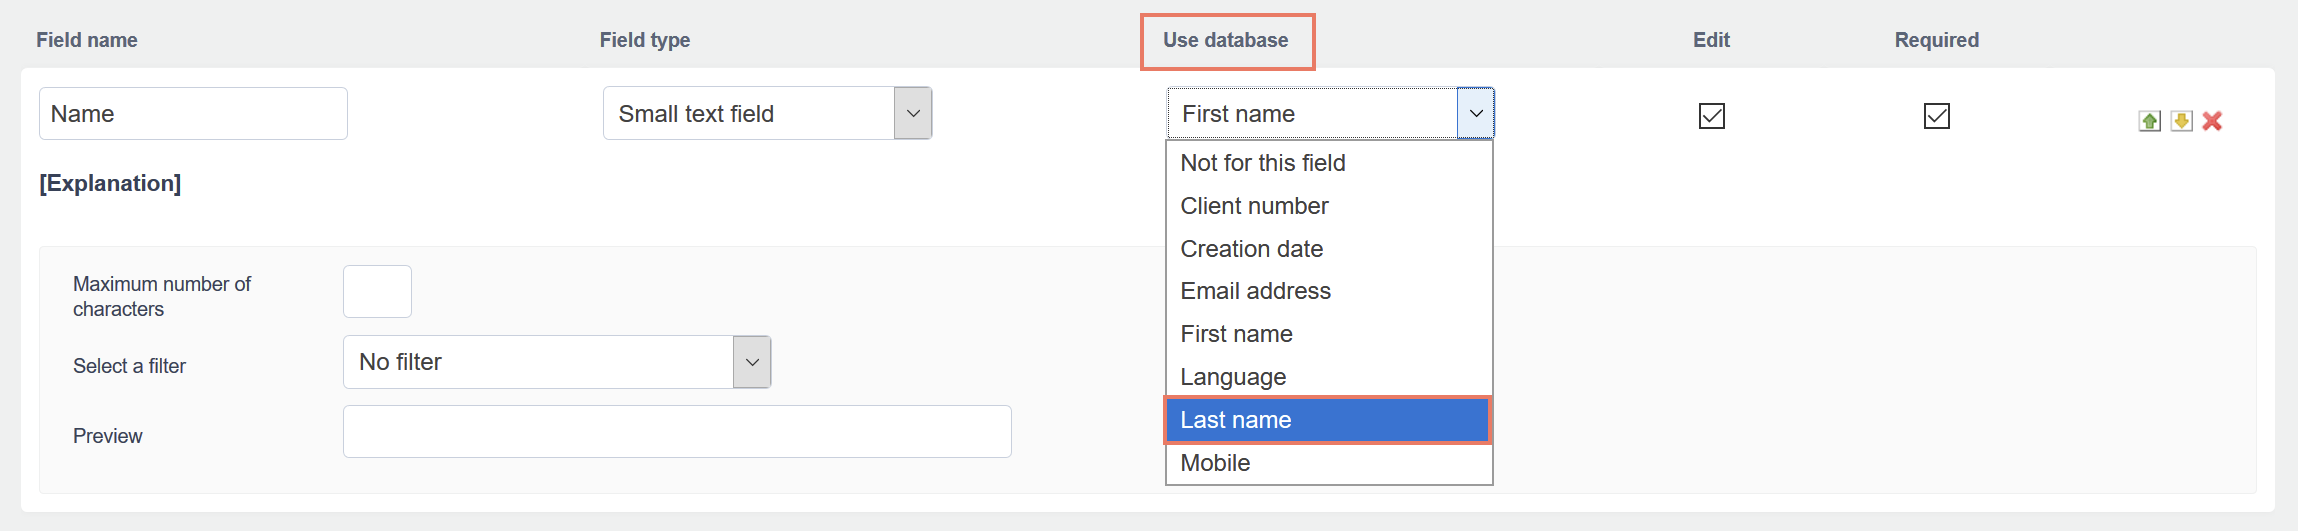Delete the Name field with red X

2212,121
